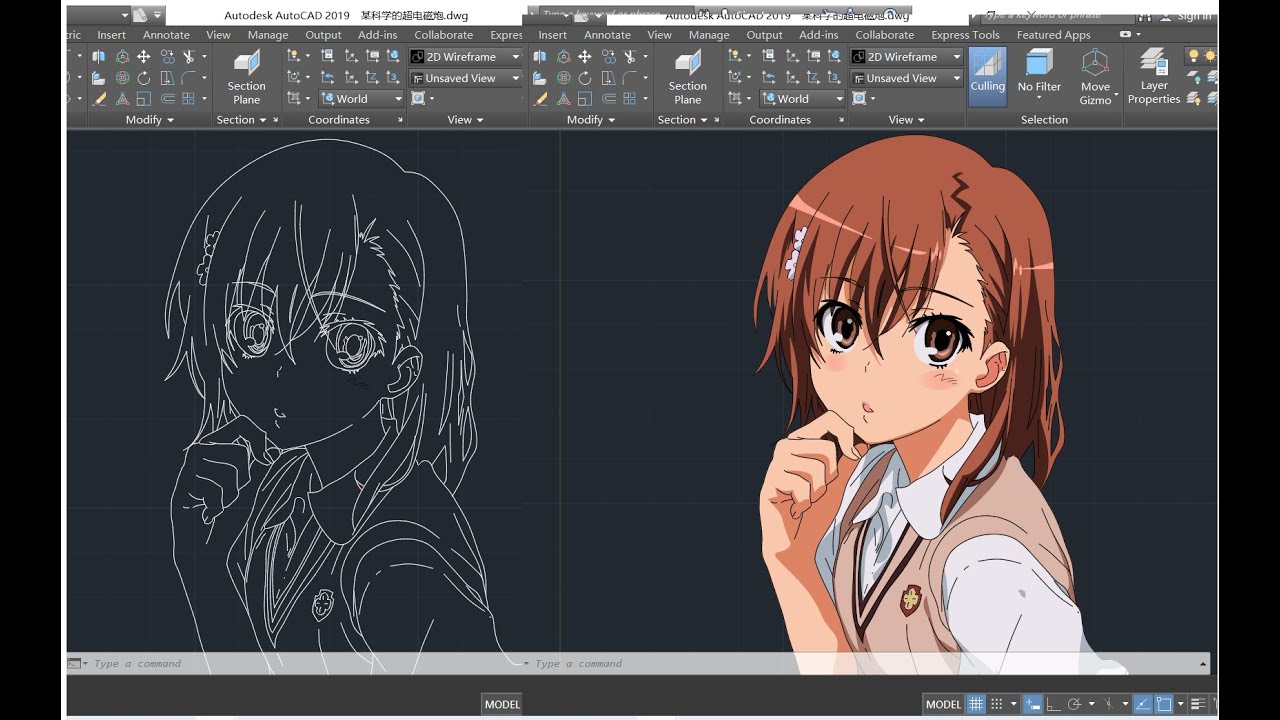Select the Fillet tool in left window Modify panel
1280x720 pixels.
click(x=188, y=78)
